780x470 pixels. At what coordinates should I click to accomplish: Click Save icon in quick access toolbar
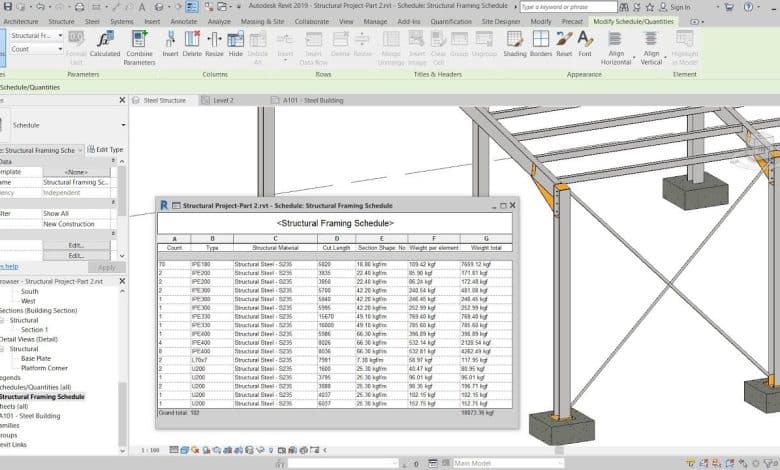tap(8, 7)
